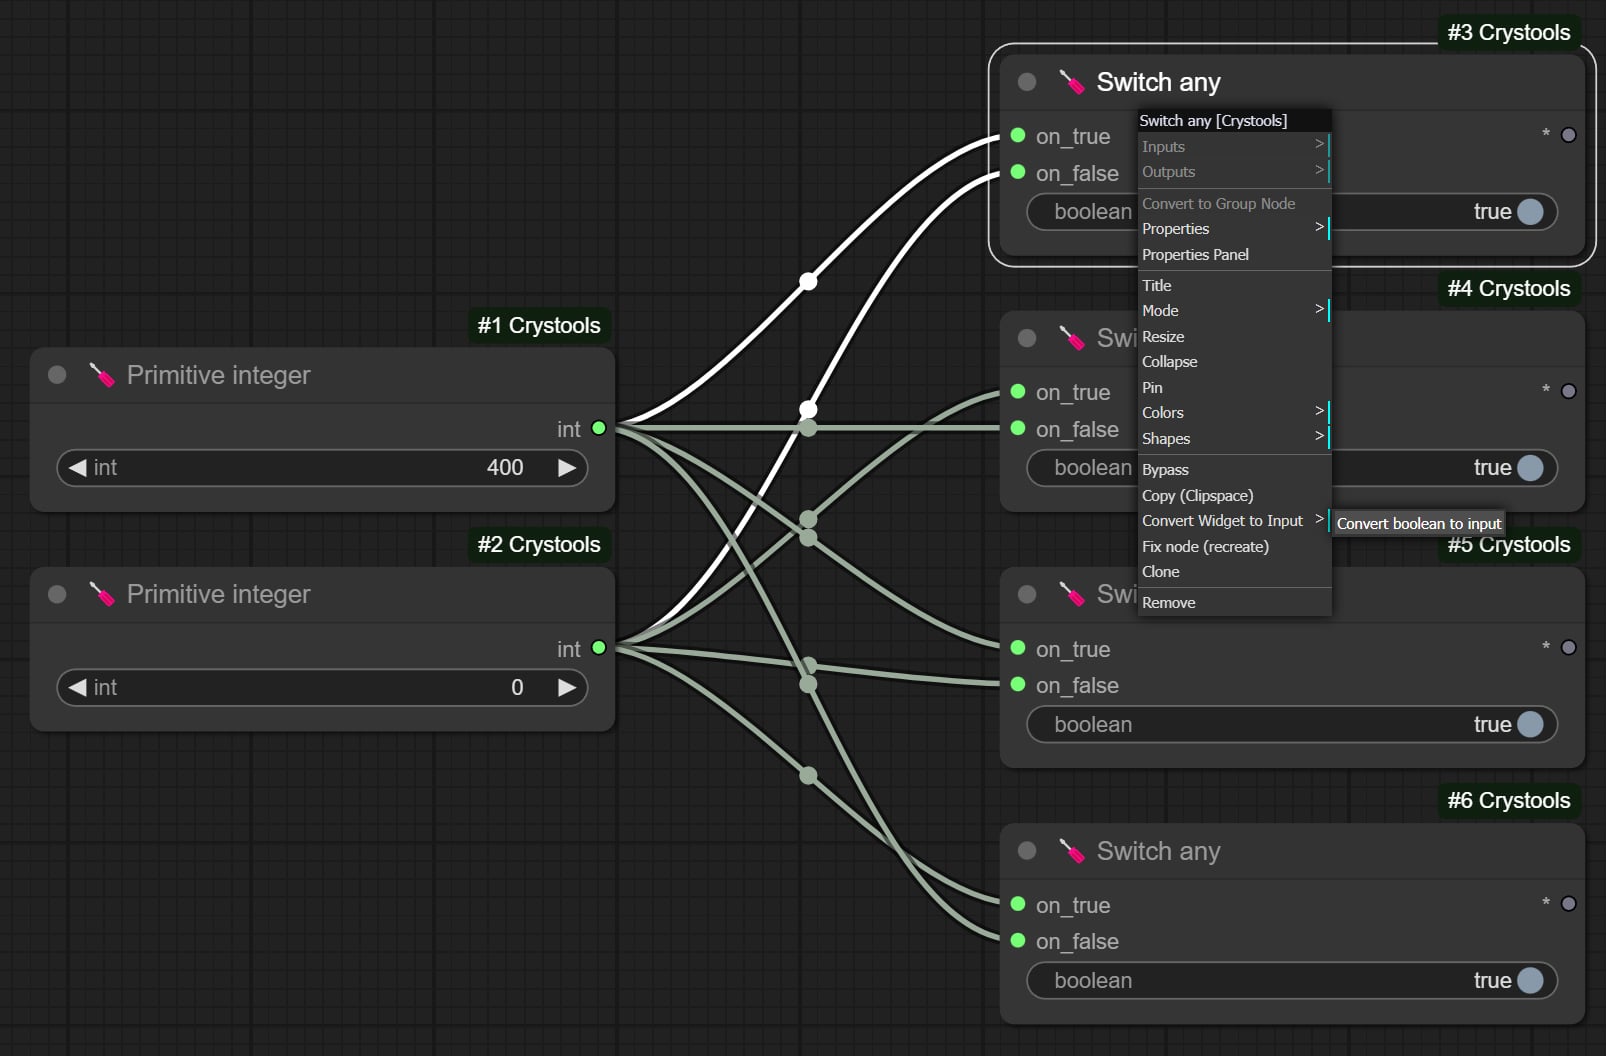Click the int field showing 400

pyautogui.click(x=322, y=468)
